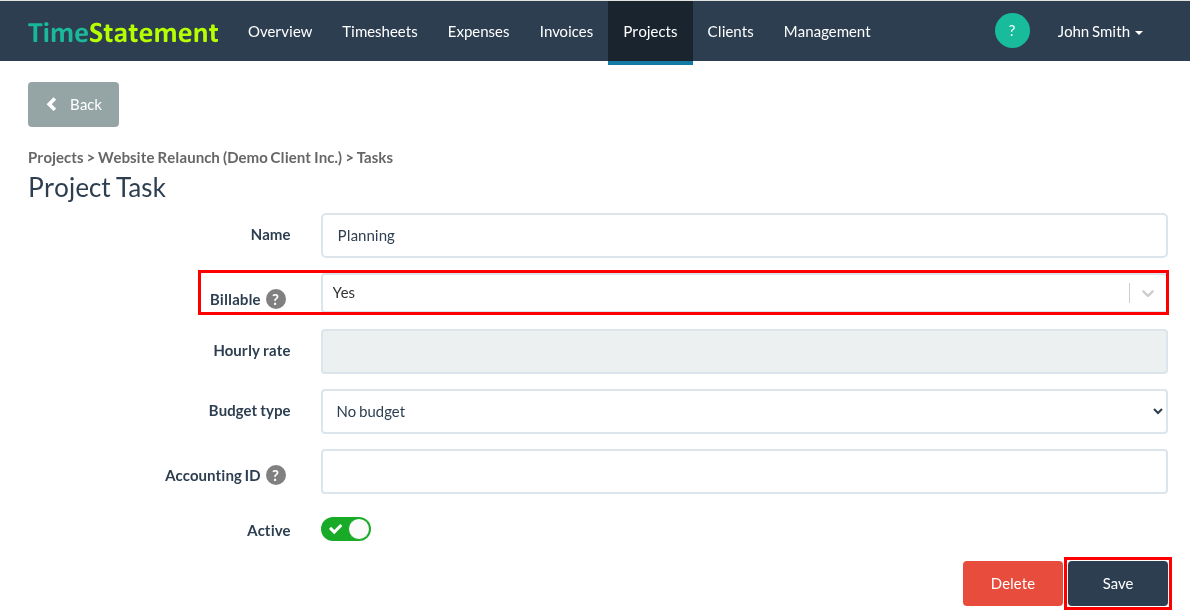
Task: Switch to the Expenses tab
Action: click(x=478, y=32)
